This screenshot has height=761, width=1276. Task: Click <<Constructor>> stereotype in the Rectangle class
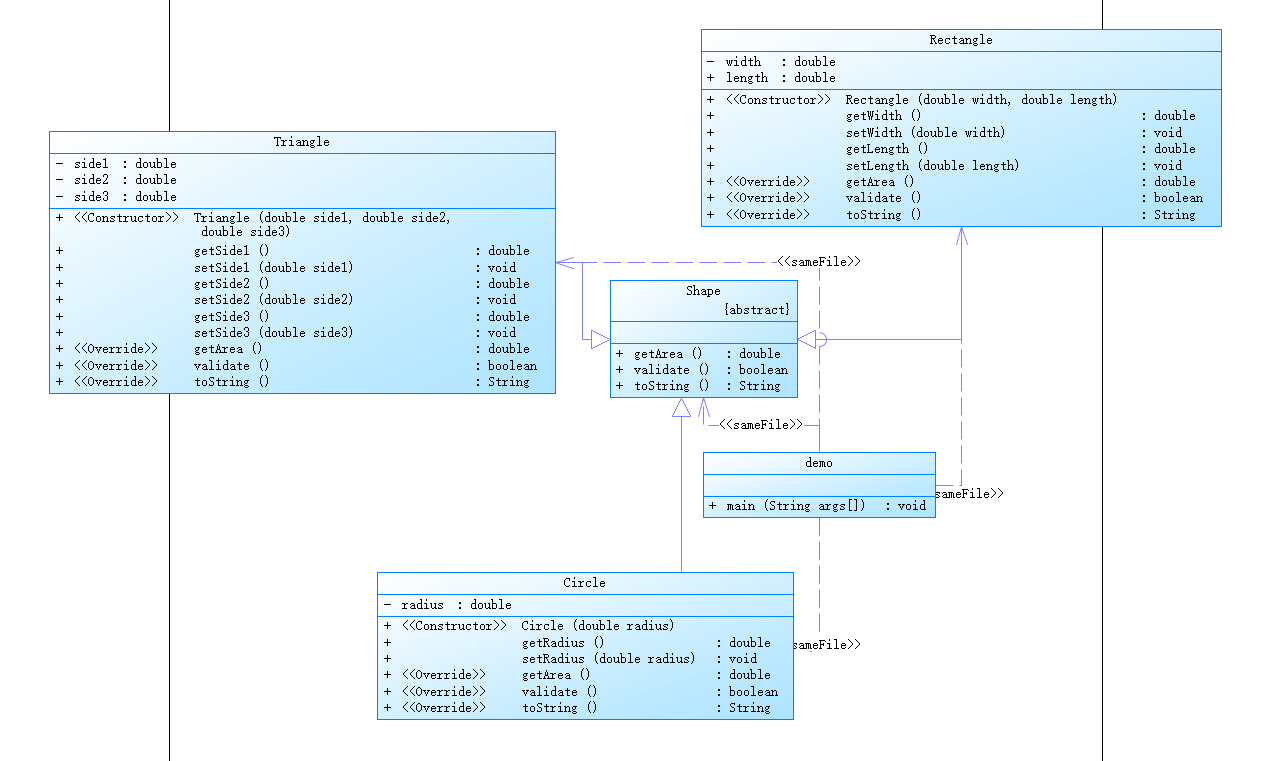[x=778, y=100]
